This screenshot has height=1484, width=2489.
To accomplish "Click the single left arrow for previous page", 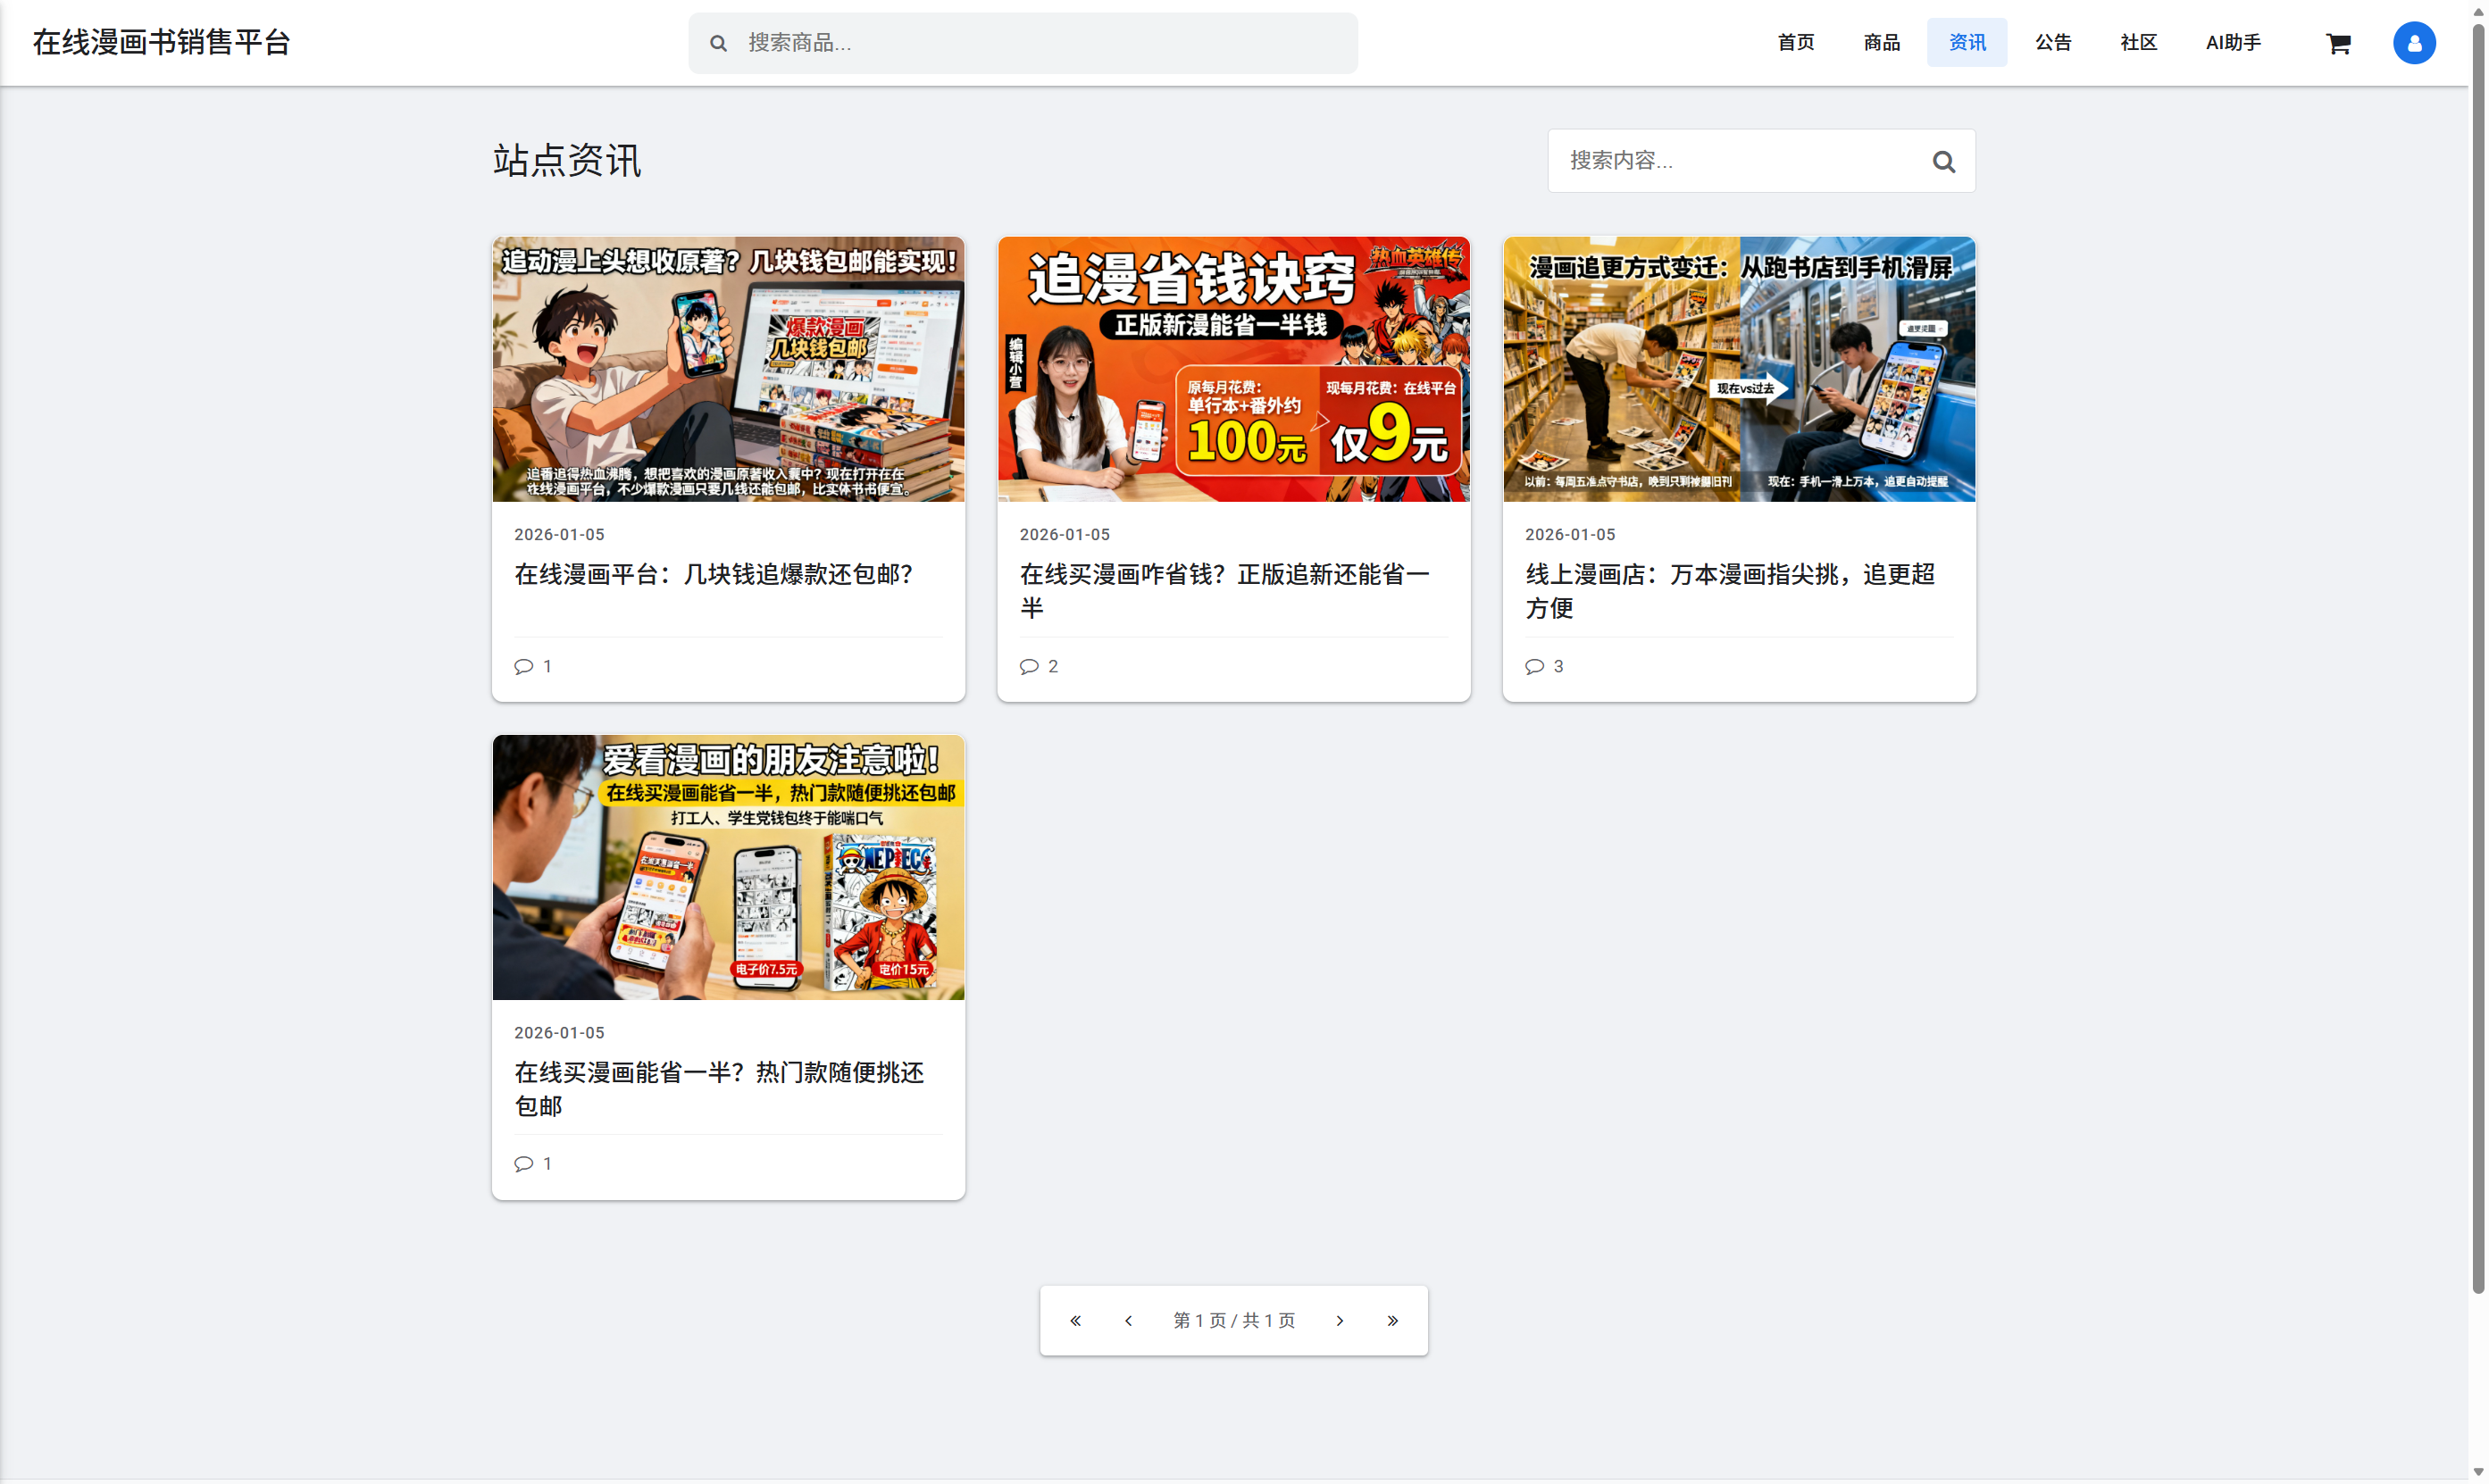I will tap(1128, 1320).
